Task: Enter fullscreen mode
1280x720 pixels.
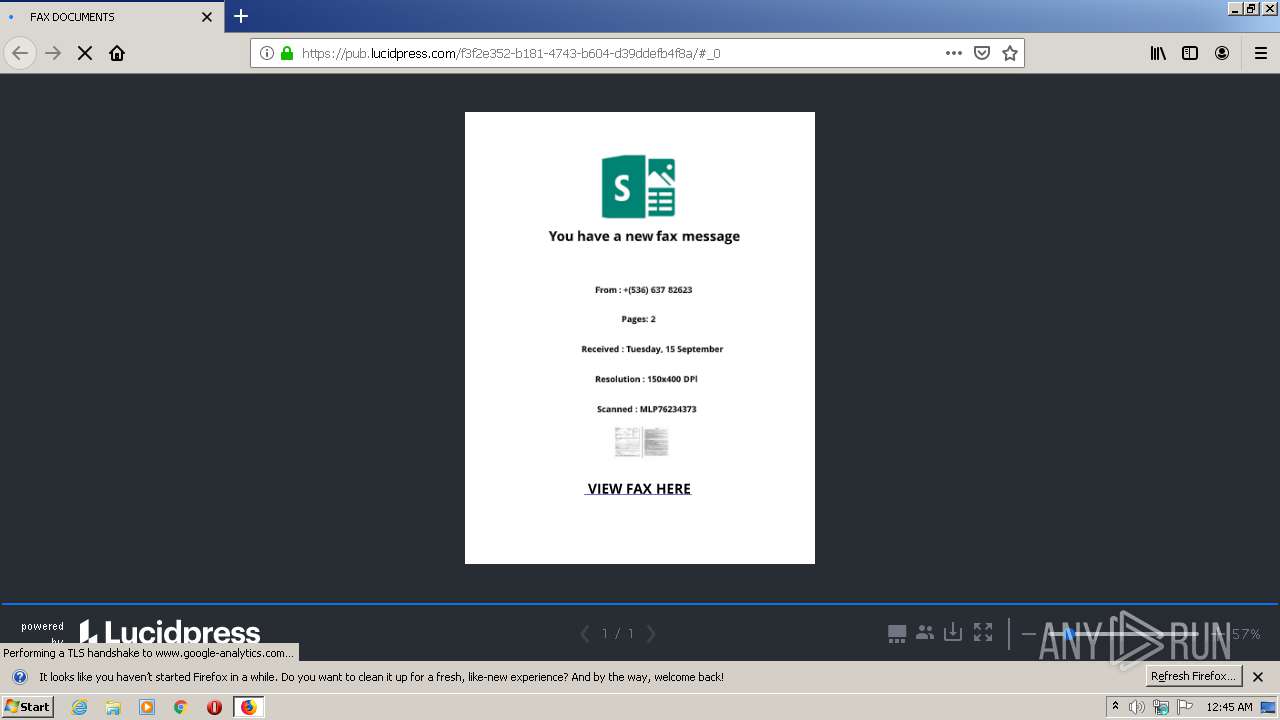Action: [983, 632]
